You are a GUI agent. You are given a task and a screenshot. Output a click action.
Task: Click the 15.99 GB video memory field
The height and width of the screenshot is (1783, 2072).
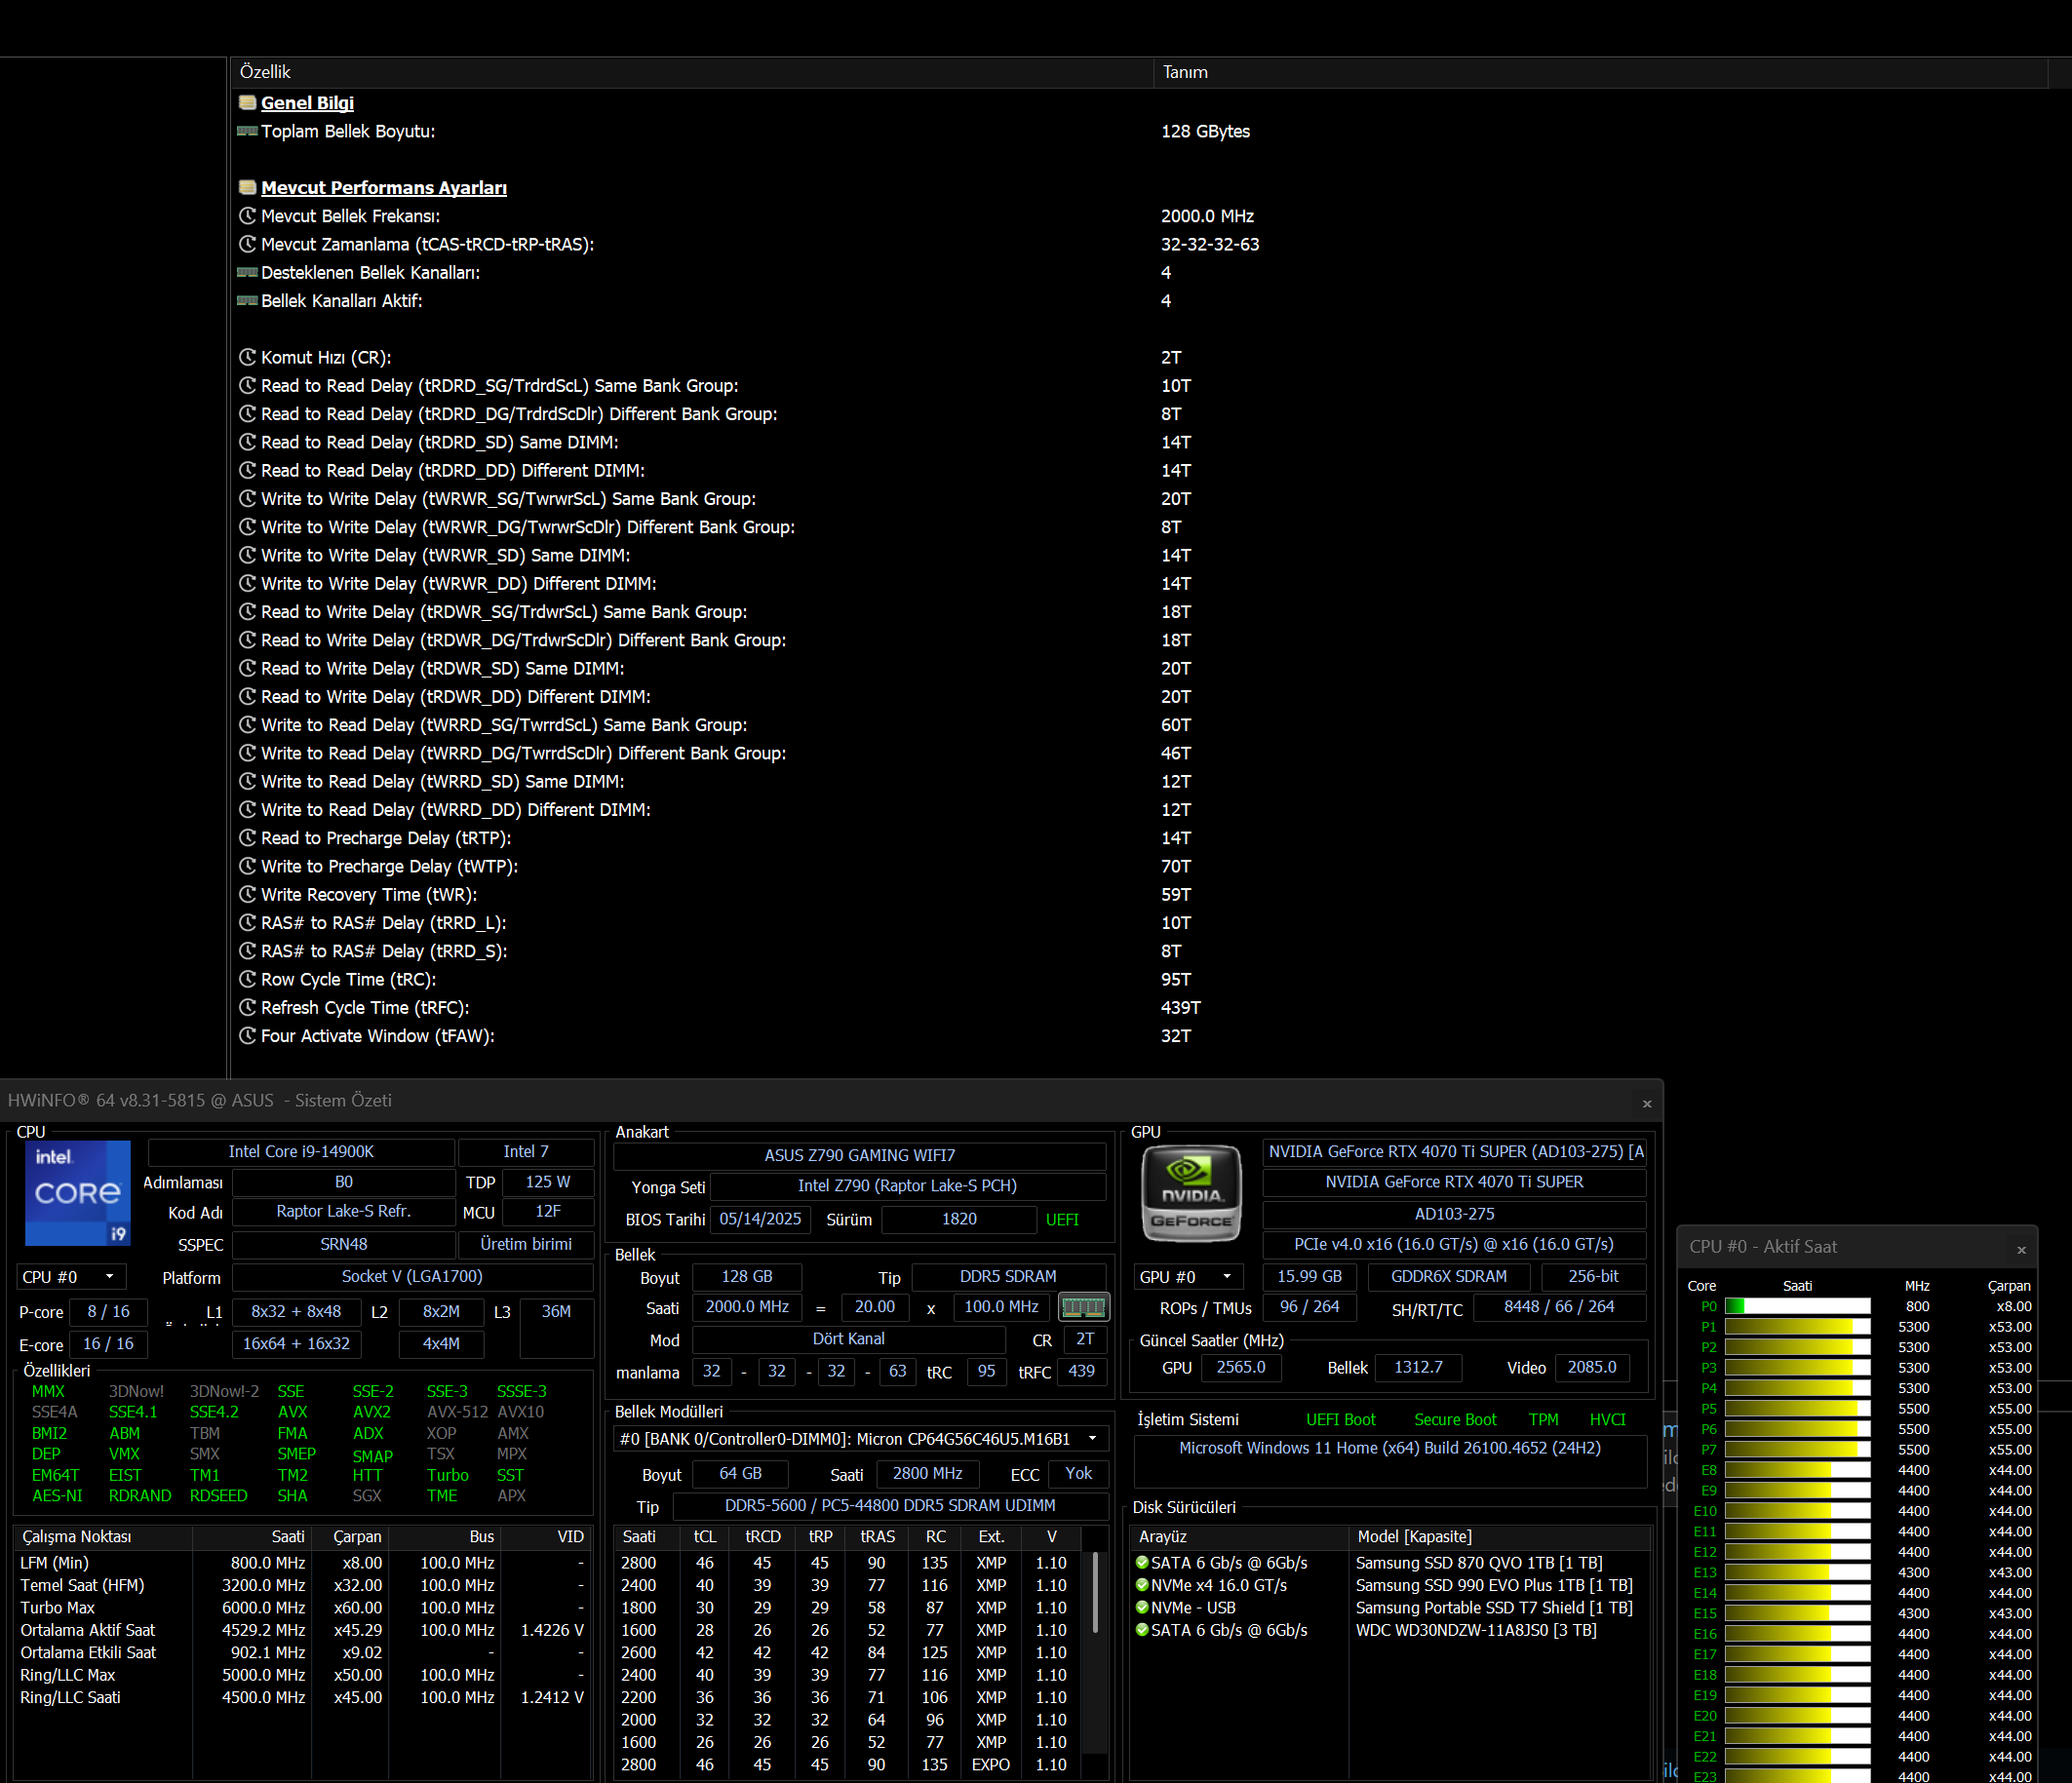[1310, 1277]
